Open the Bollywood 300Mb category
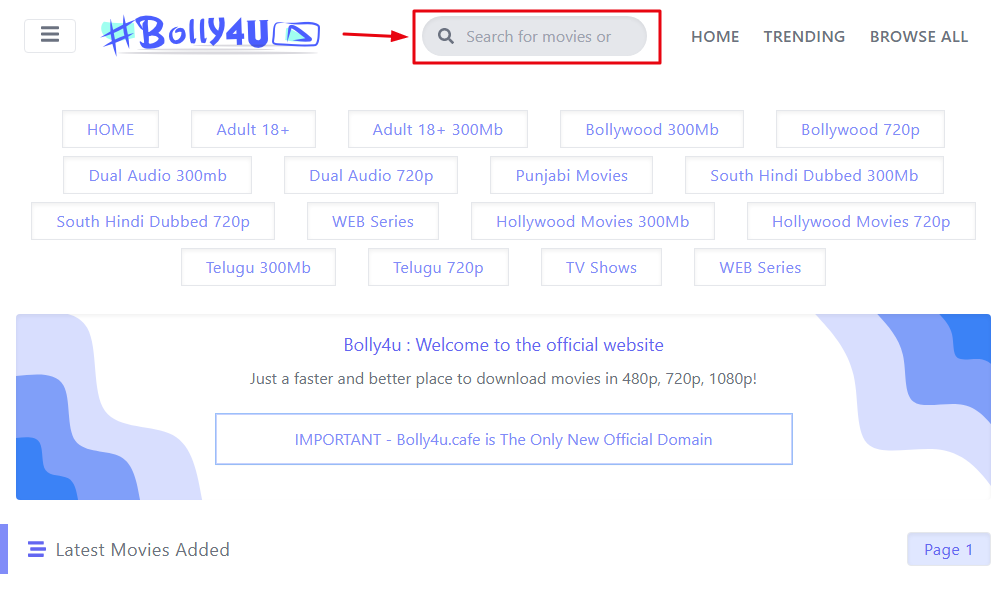This screenshot has height=598, width=996. (652, 130)
